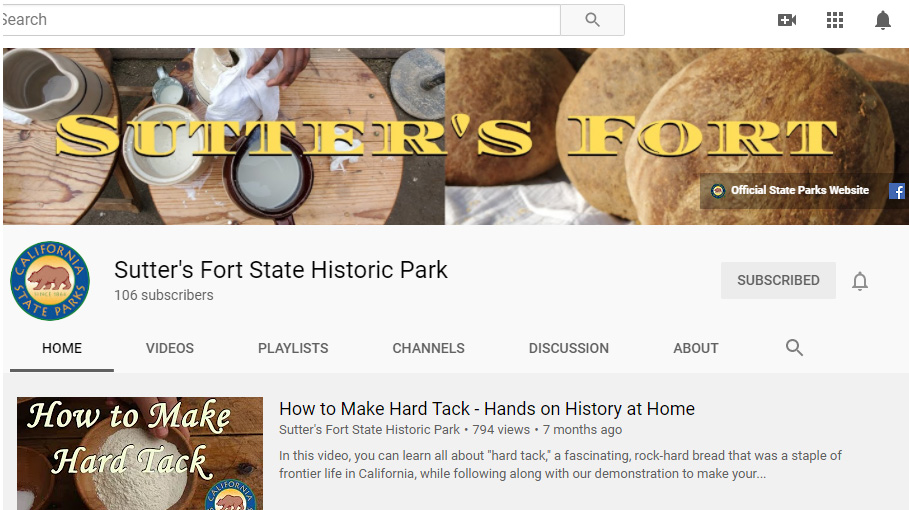The width and height of the screenshot is (909, 510).
Task: Open the PLAYLISTS tab
Action: [293, 348]
